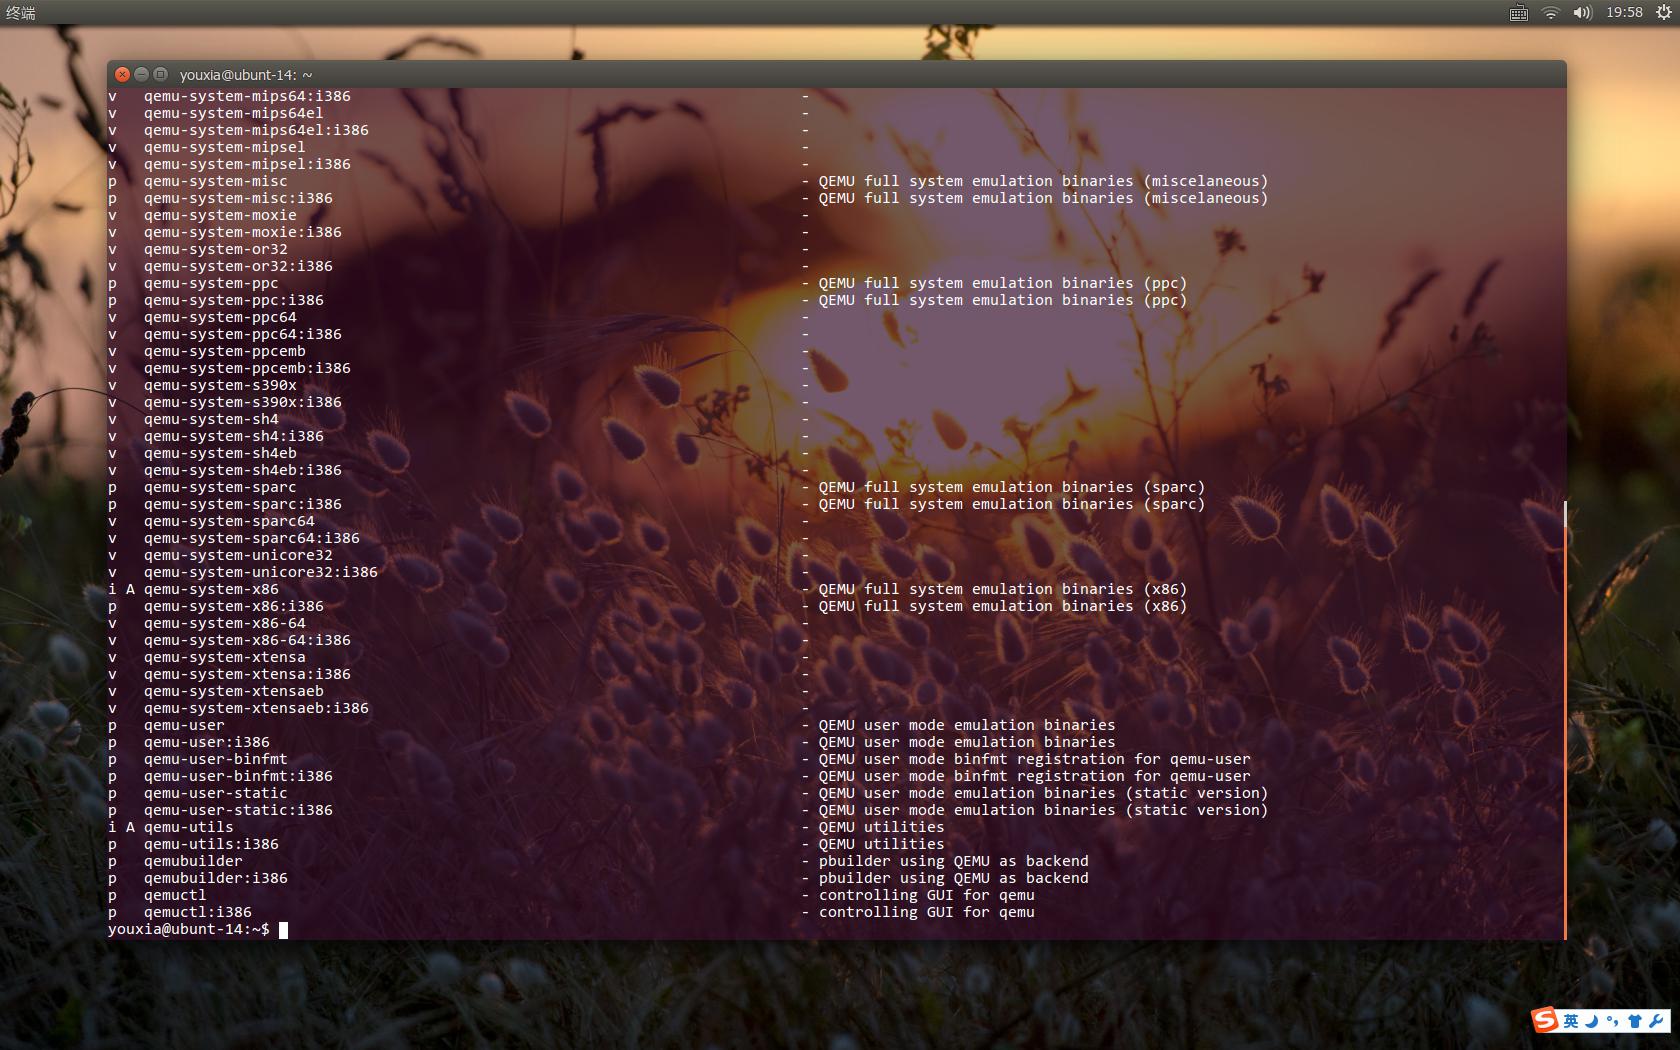Minimize the terminal window

point(139,74)
